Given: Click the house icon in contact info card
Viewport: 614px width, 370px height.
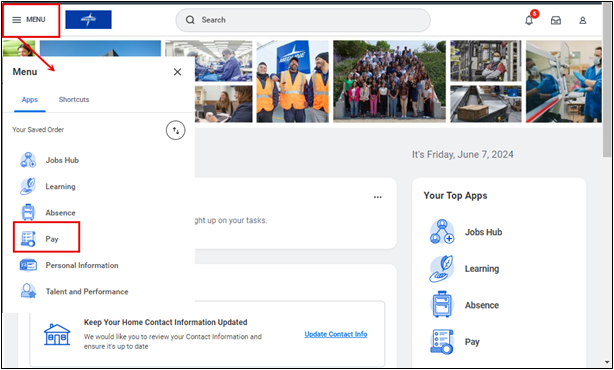Looking at the screenshot, I should tap(57, 334).
